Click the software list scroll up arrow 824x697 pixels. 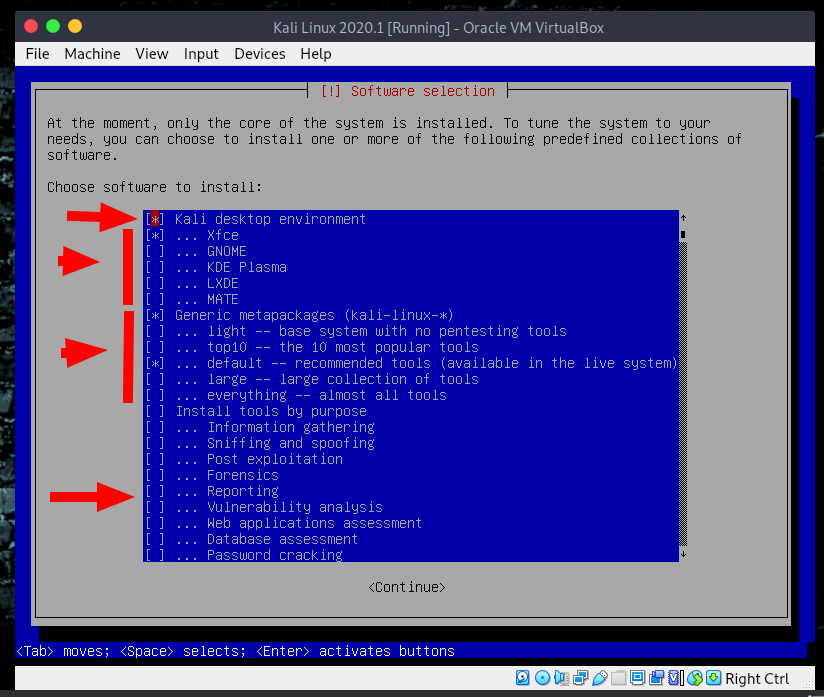pyautogui.click(x=683, y=218)
